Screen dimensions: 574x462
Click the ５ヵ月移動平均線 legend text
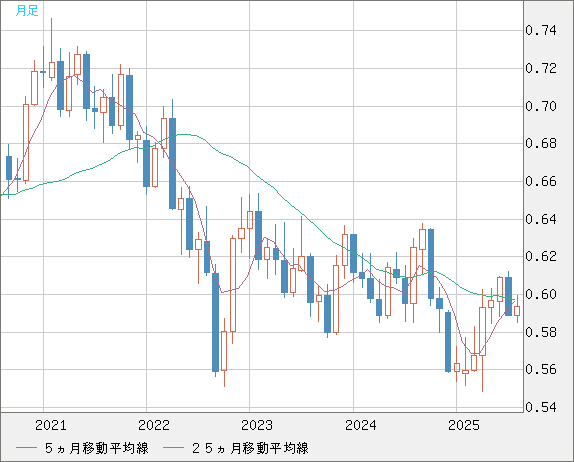coord(97,448)
